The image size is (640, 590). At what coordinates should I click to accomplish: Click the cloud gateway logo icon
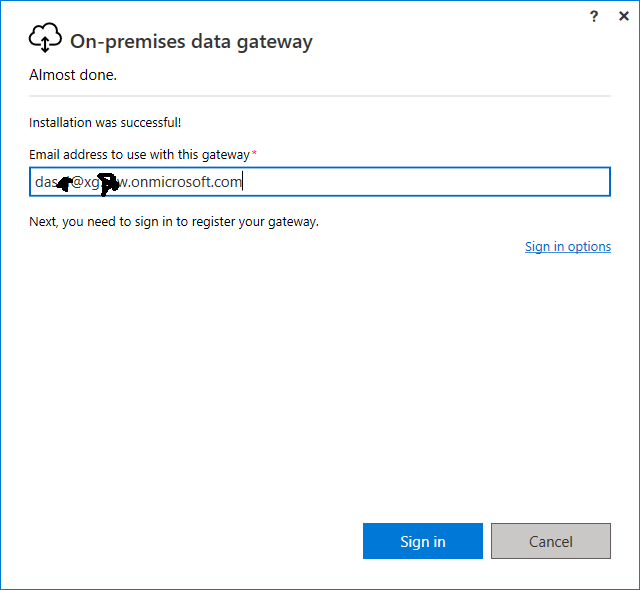click(45, 38)
